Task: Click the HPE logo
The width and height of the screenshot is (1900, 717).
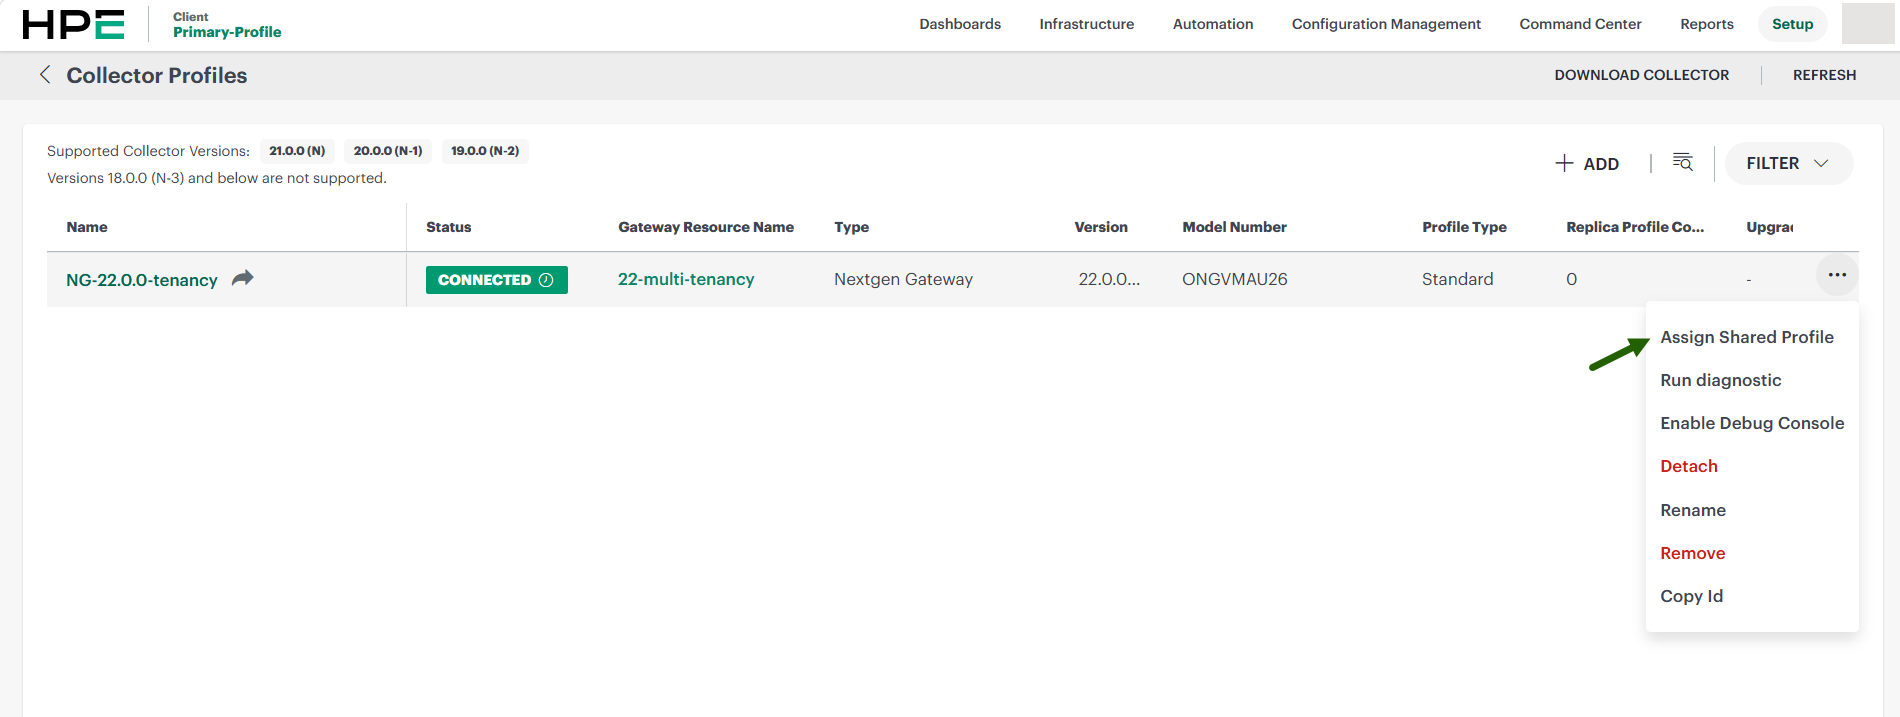Action: 73,24
